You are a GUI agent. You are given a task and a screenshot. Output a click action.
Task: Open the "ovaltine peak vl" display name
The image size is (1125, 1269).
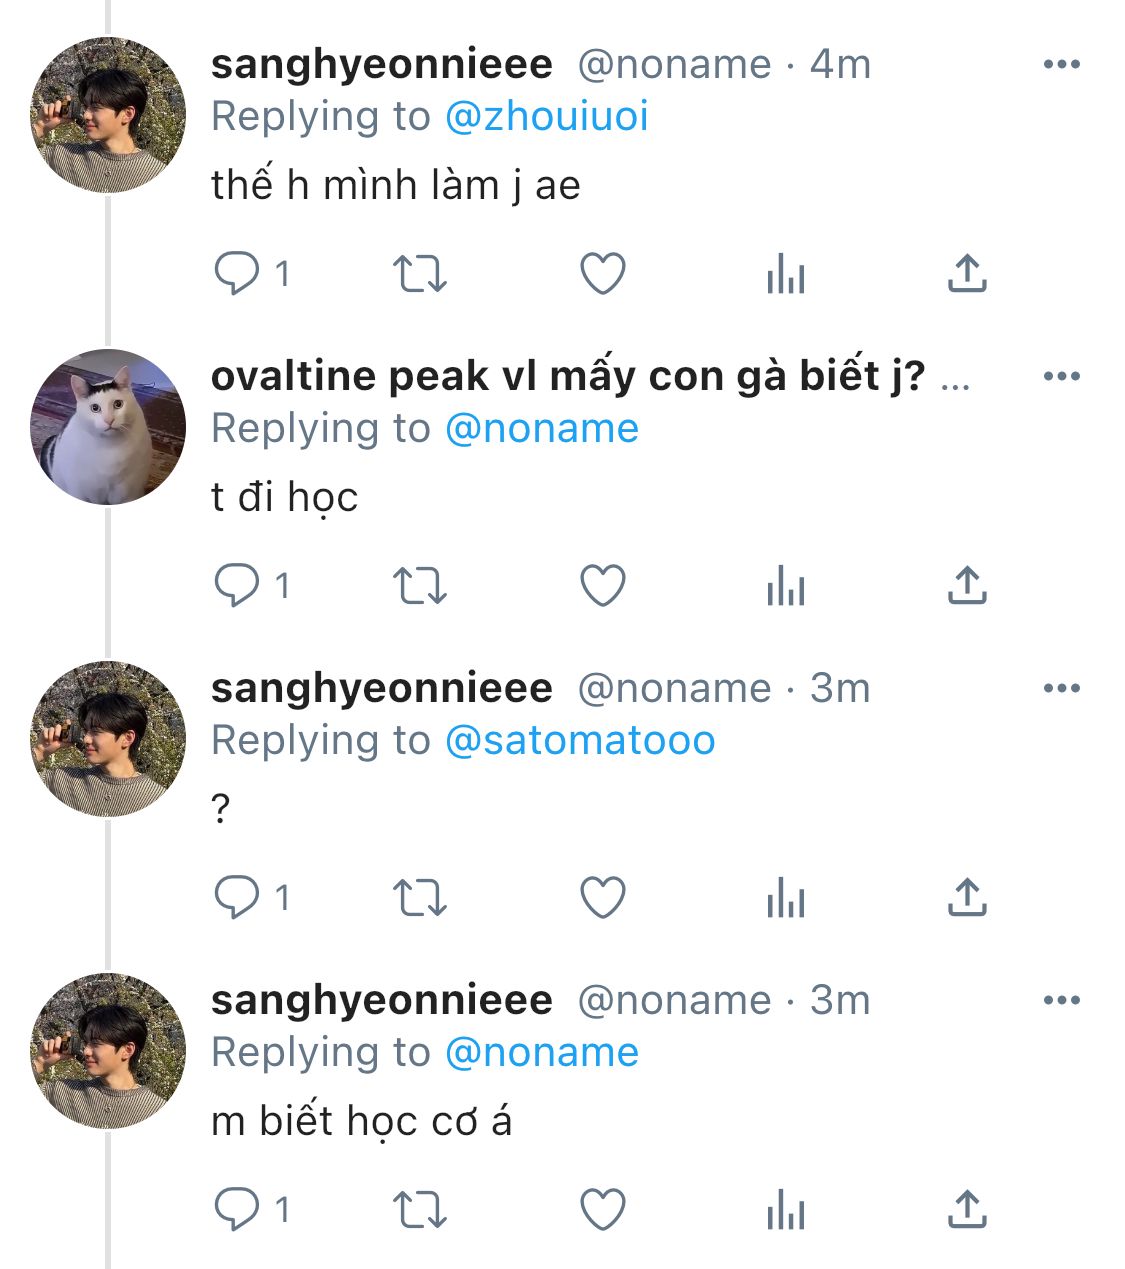click(x=567, y=376)
